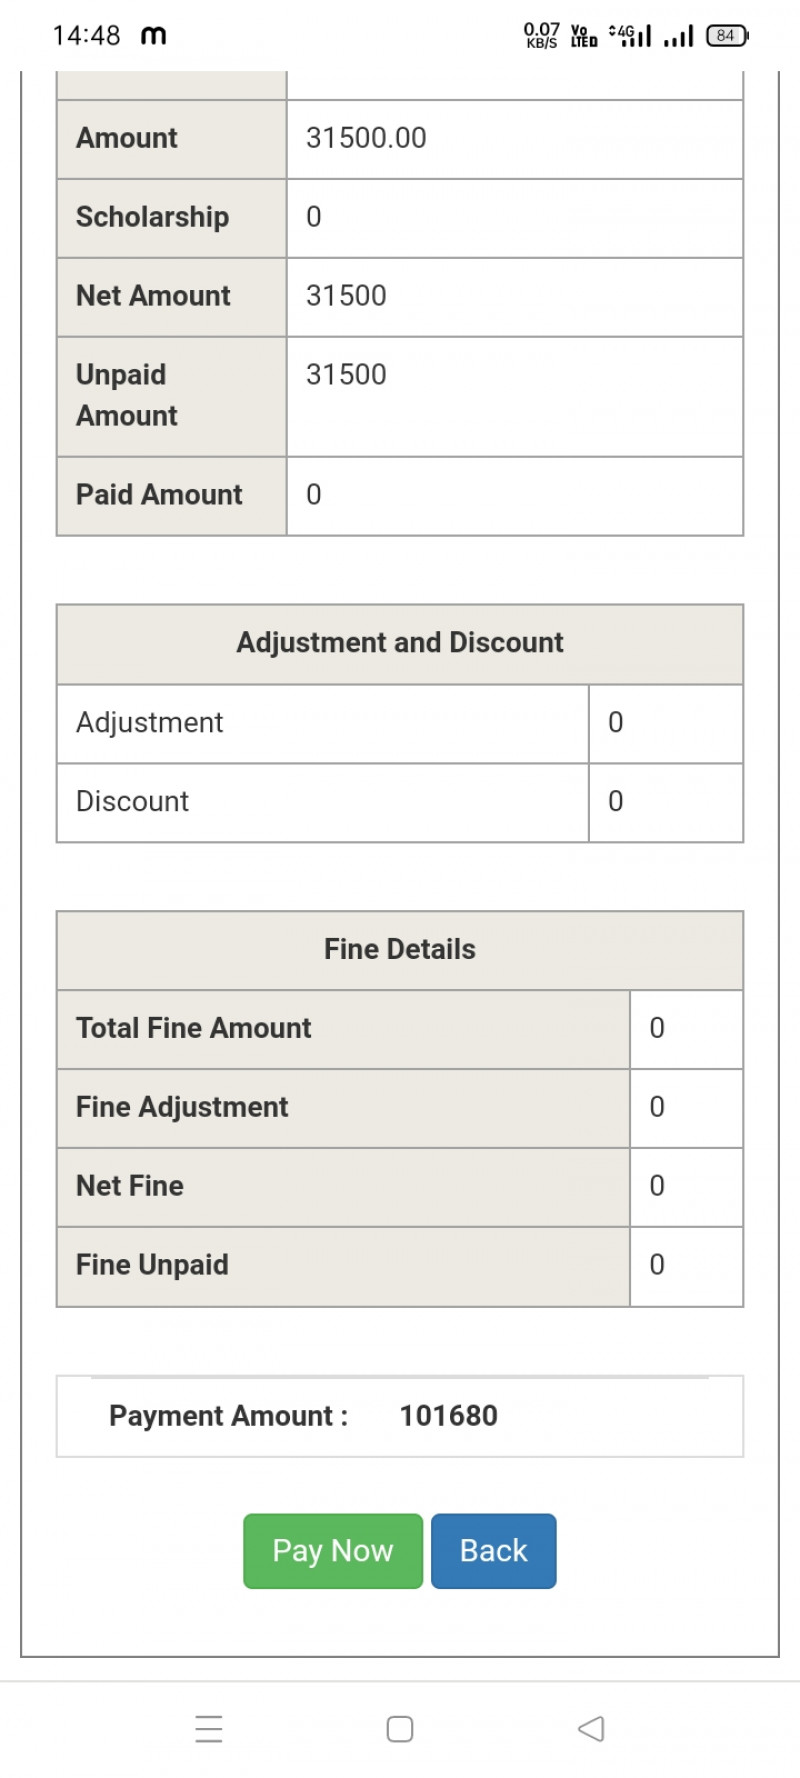Image resolution: width=800 pixels, height=1778 pixels.
Task: Tap the Adjustment and Discount header
Action: point(400,643)
